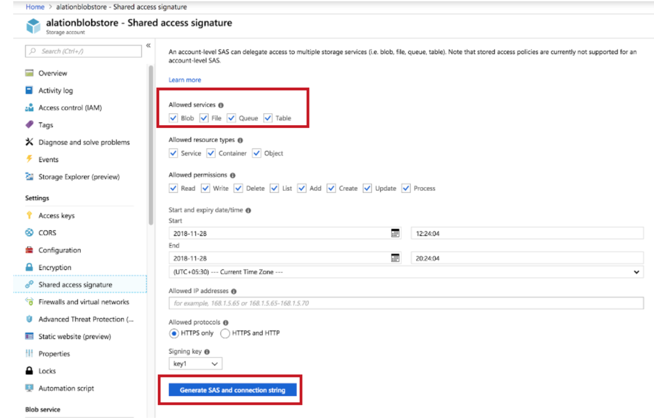
Task: Click info icon beside Allowed IP addresses
Action: 234,291
